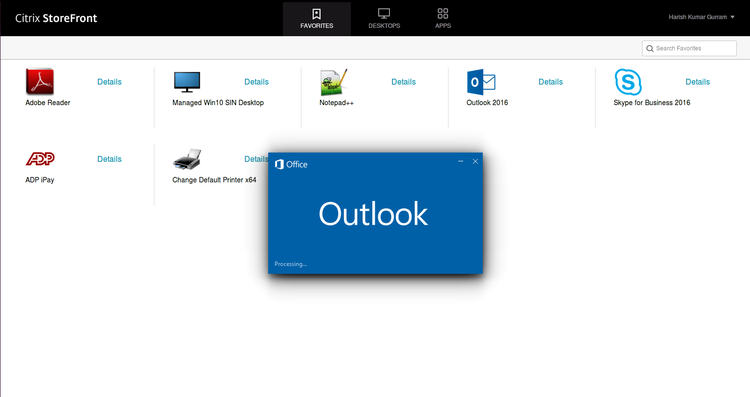This screenshot has height=397, width=750.
Task: Switch to the Apps tab
Action: coord(443,18)
